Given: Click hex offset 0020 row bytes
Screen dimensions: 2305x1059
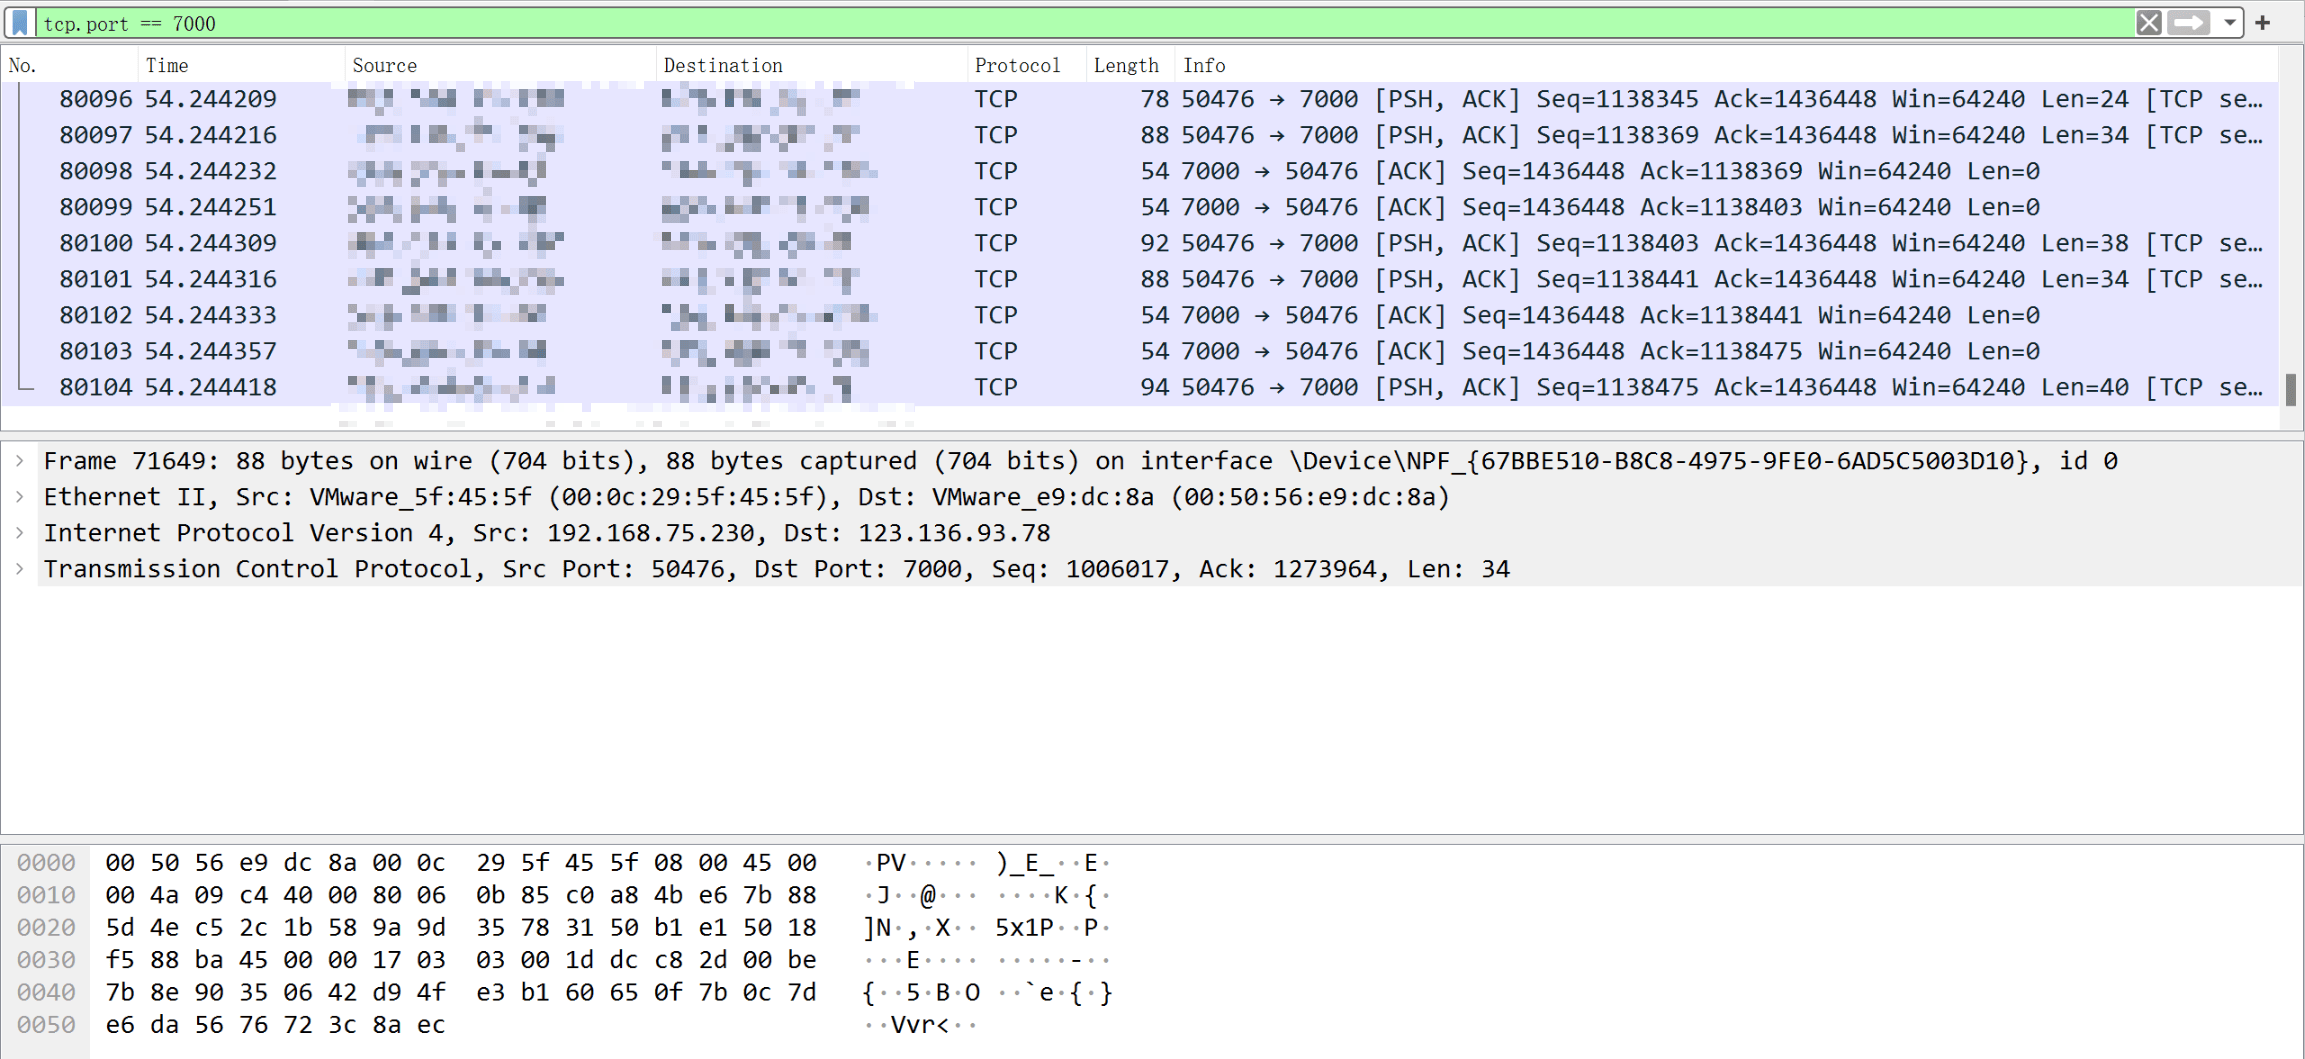Looking at the screenshot, I should (460, 927).
